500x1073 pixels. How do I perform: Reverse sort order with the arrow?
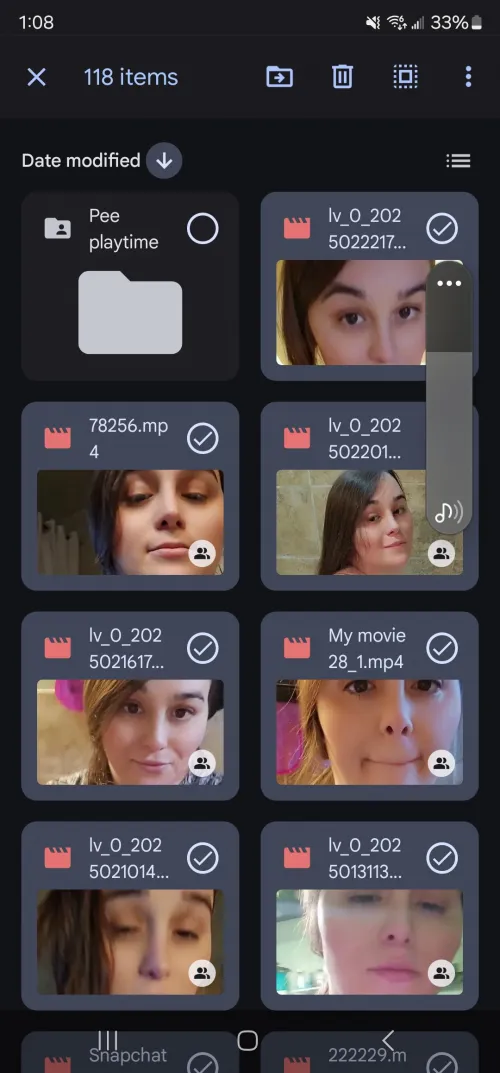[163, 161]
